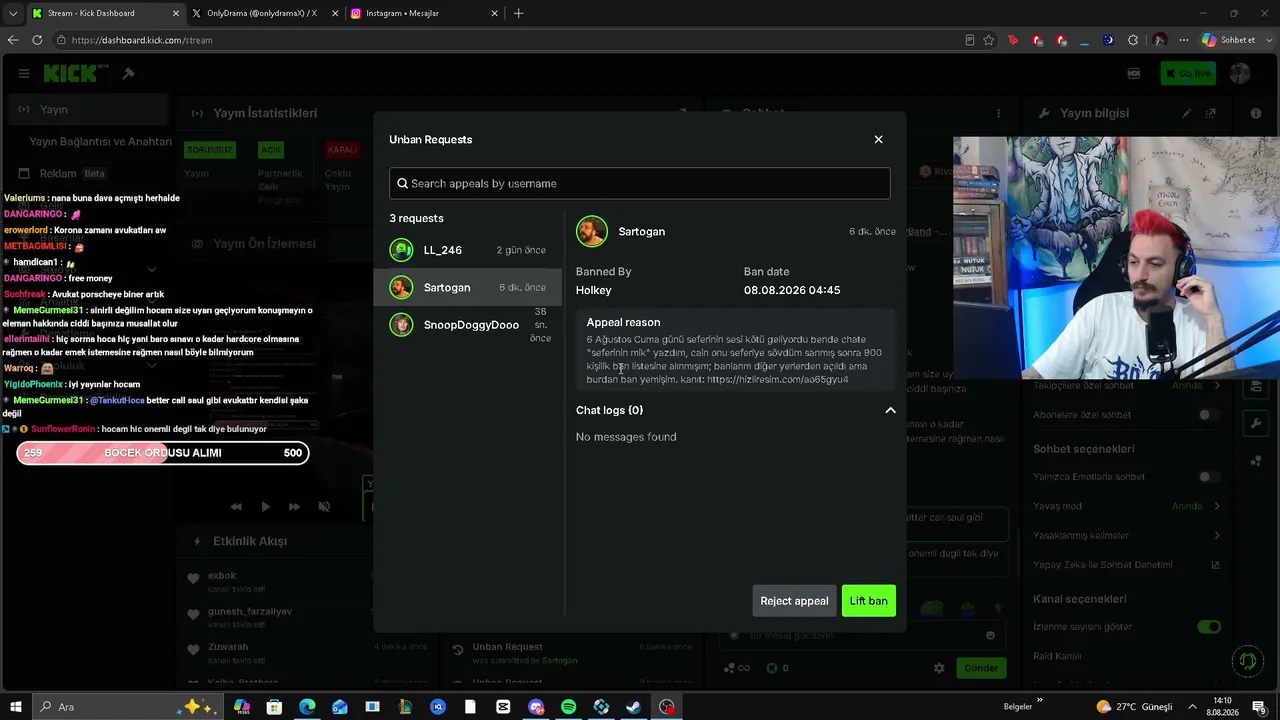The width and height of the screenshot is (1280, 720).
Task: Open Unban Request activity entry by Sartogan
Action: (x=572, y=653)
